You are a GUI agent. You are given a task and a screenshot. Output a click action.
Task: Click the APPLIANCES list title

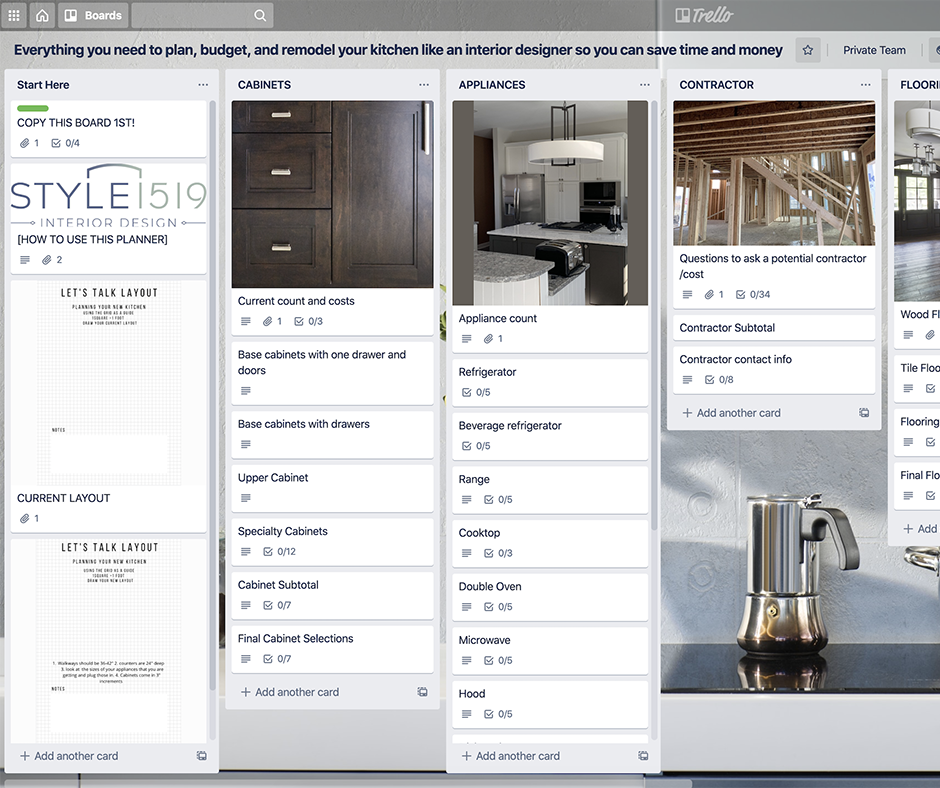coord(492,85)
